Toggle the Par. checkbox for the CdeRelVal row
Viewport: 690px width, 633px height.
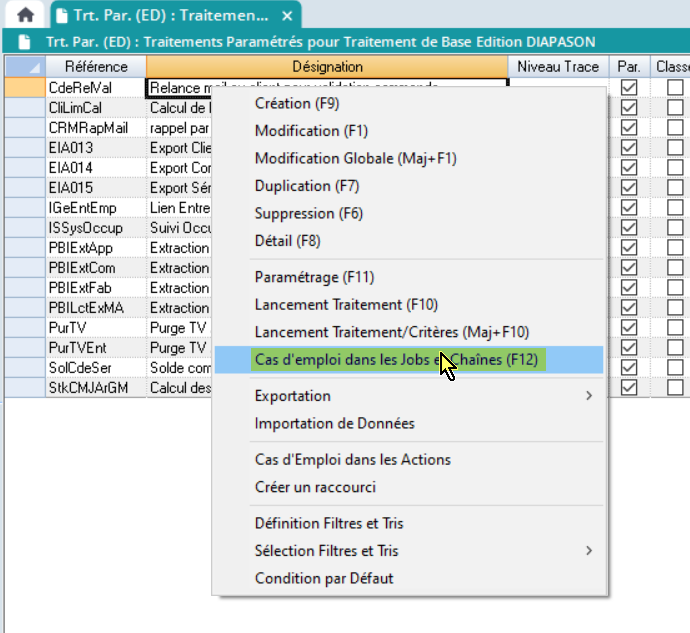(x=629, y=88)
